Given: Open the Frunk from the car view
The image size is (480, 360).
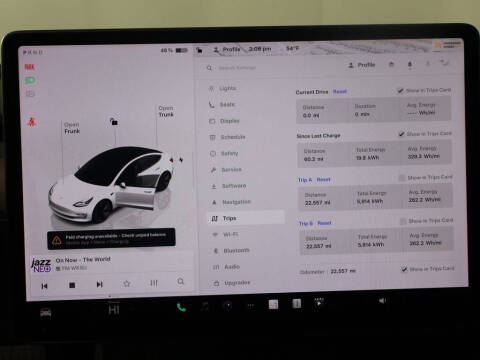Looking at the screenshot, I should point(72,128).
